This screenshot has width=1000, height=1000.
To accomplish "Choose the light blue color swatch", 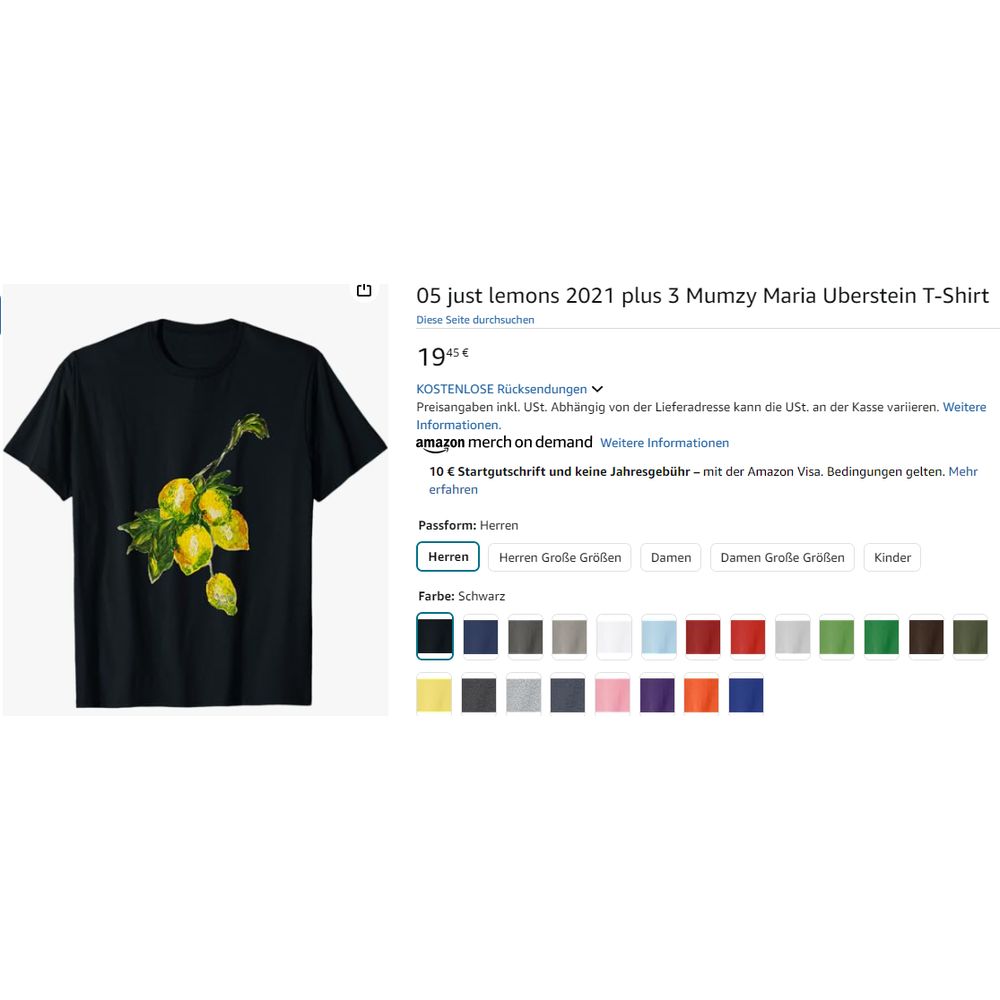I will (659, 636).
